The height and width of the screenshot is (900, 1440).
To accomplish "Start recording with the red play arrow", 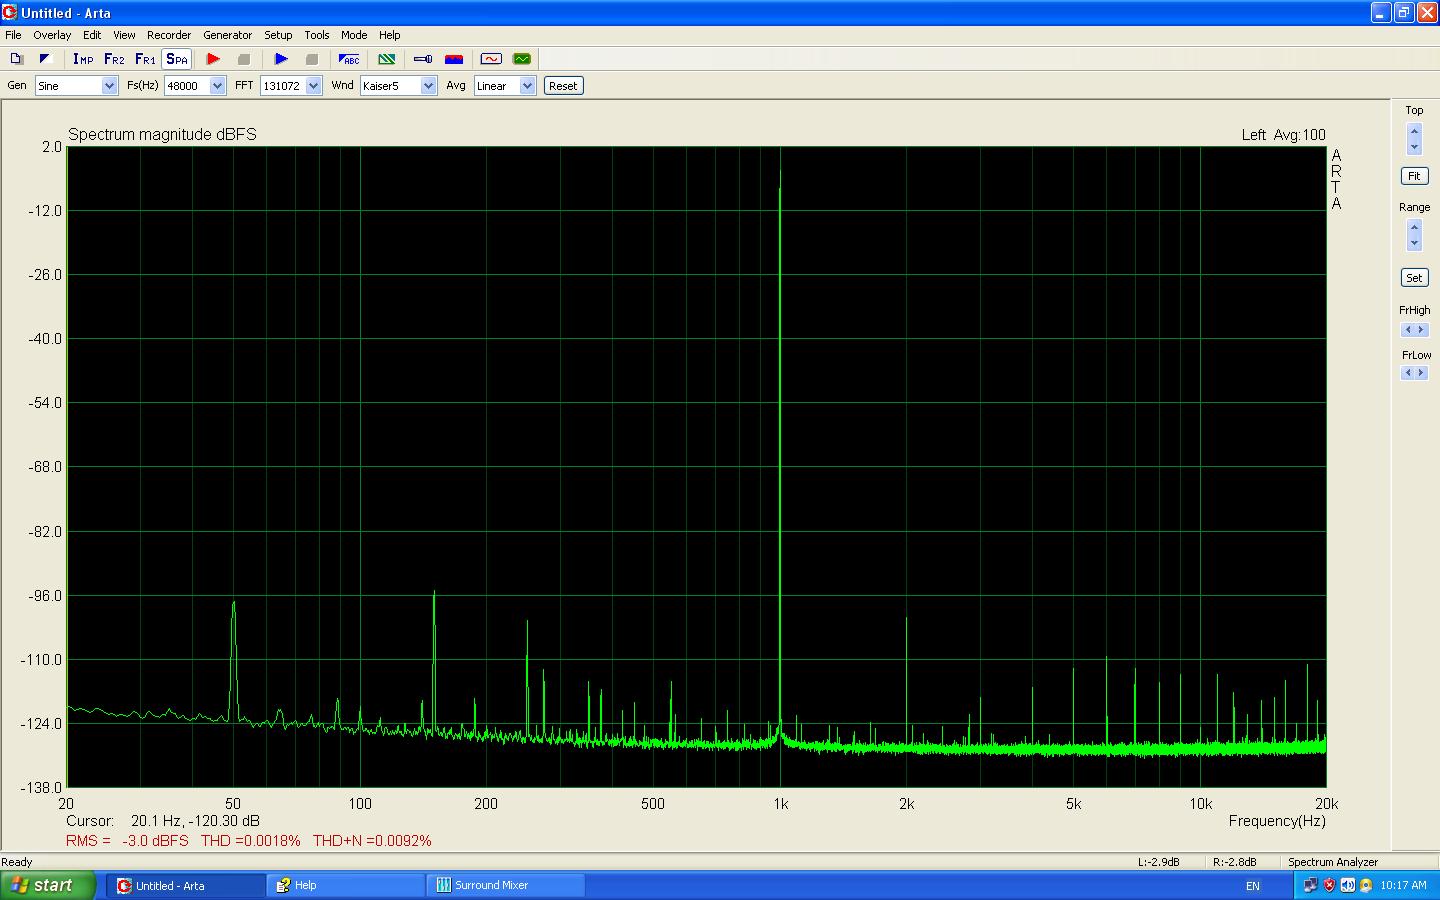I will 213,59.
